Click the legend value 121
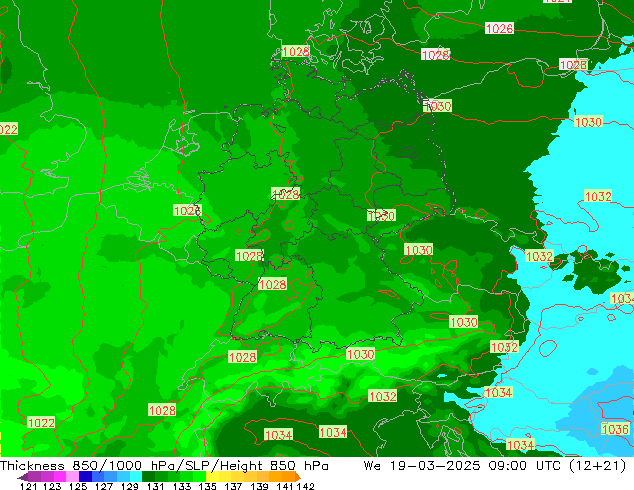 [x=29, y=486]
